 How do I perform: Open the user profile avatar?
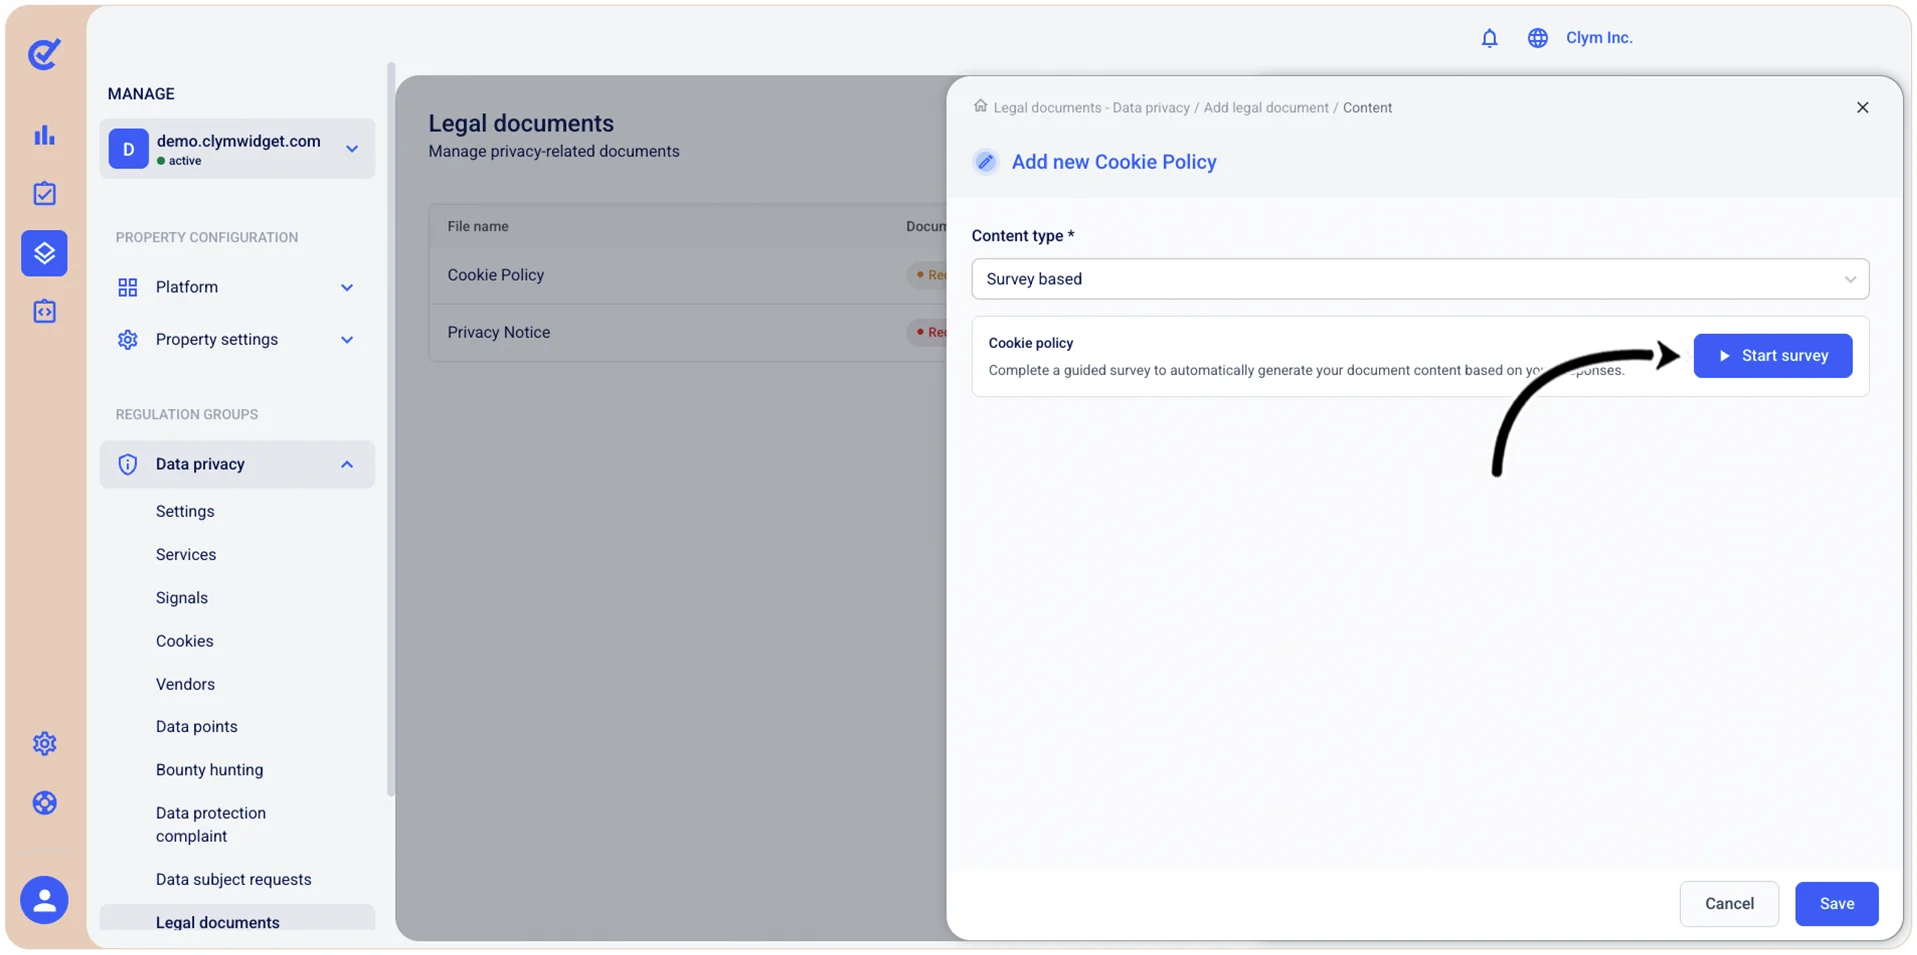[x=44, y=900]
